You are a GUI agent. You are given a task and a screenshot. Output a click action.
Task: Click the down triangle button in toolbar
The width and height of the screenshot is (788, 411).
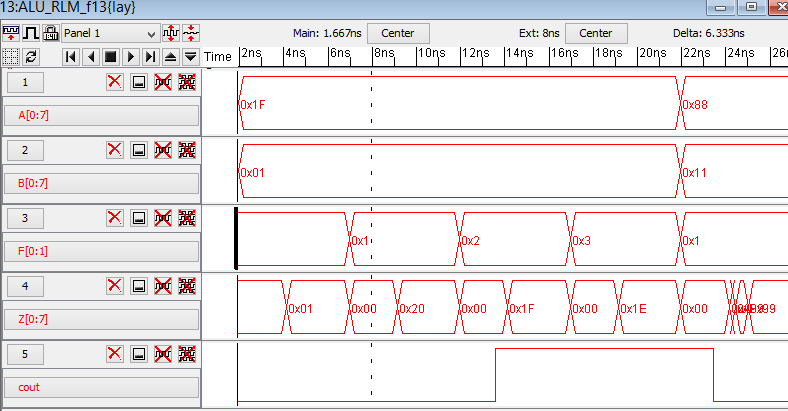[190, 56]
